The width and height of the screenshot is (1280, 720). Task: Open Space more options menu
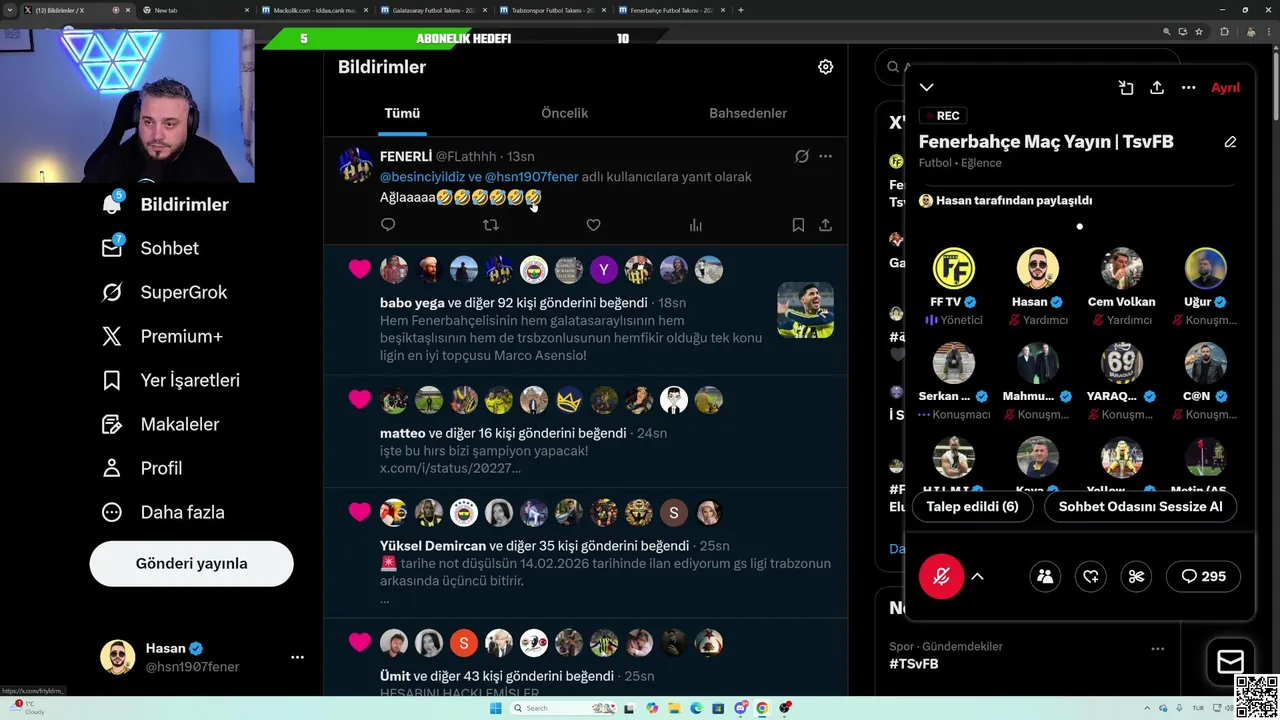pos(1188,88)
